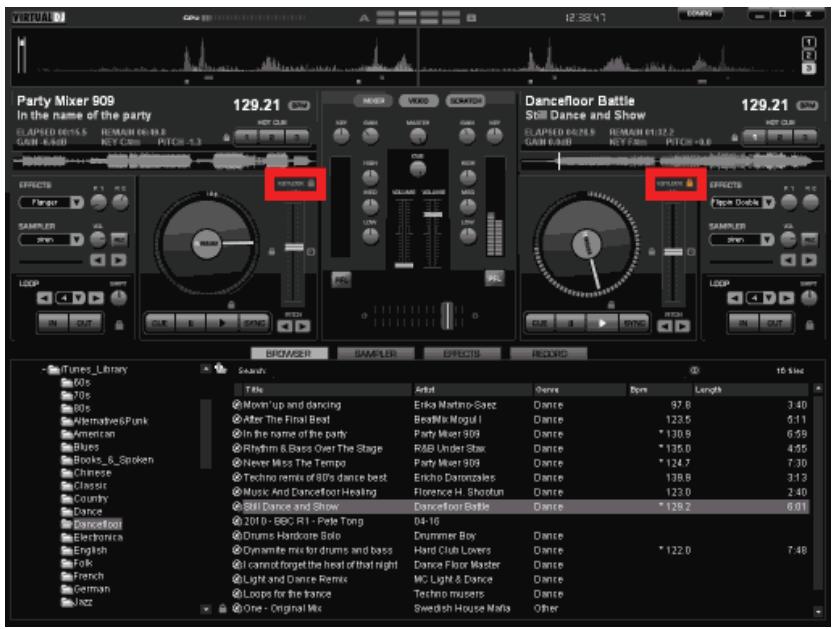This screenshot has height=629, width=832.
Task: Nudge right deck pitch up arrow
Action: (x=683, y=326)
